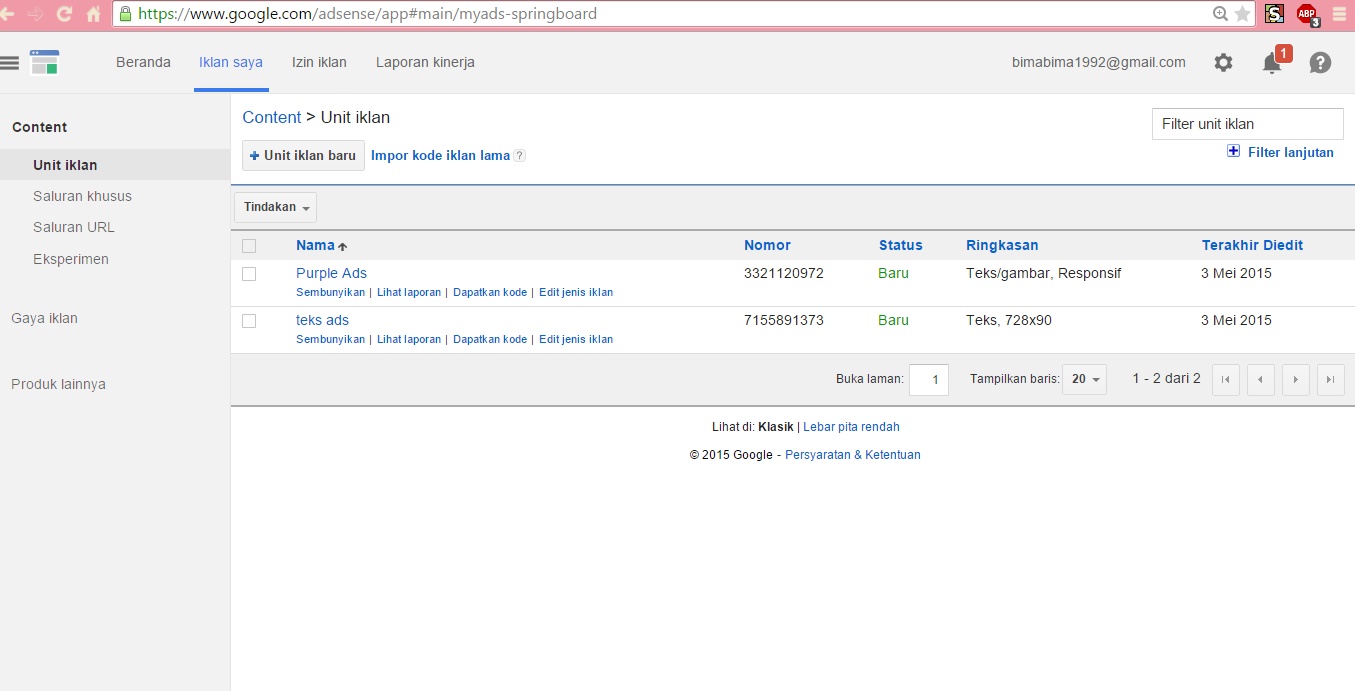Expand the plus icon next to Filter lanjutan
The width and height of the screenshot is (1355, 691).
[x=1233, y=151]
